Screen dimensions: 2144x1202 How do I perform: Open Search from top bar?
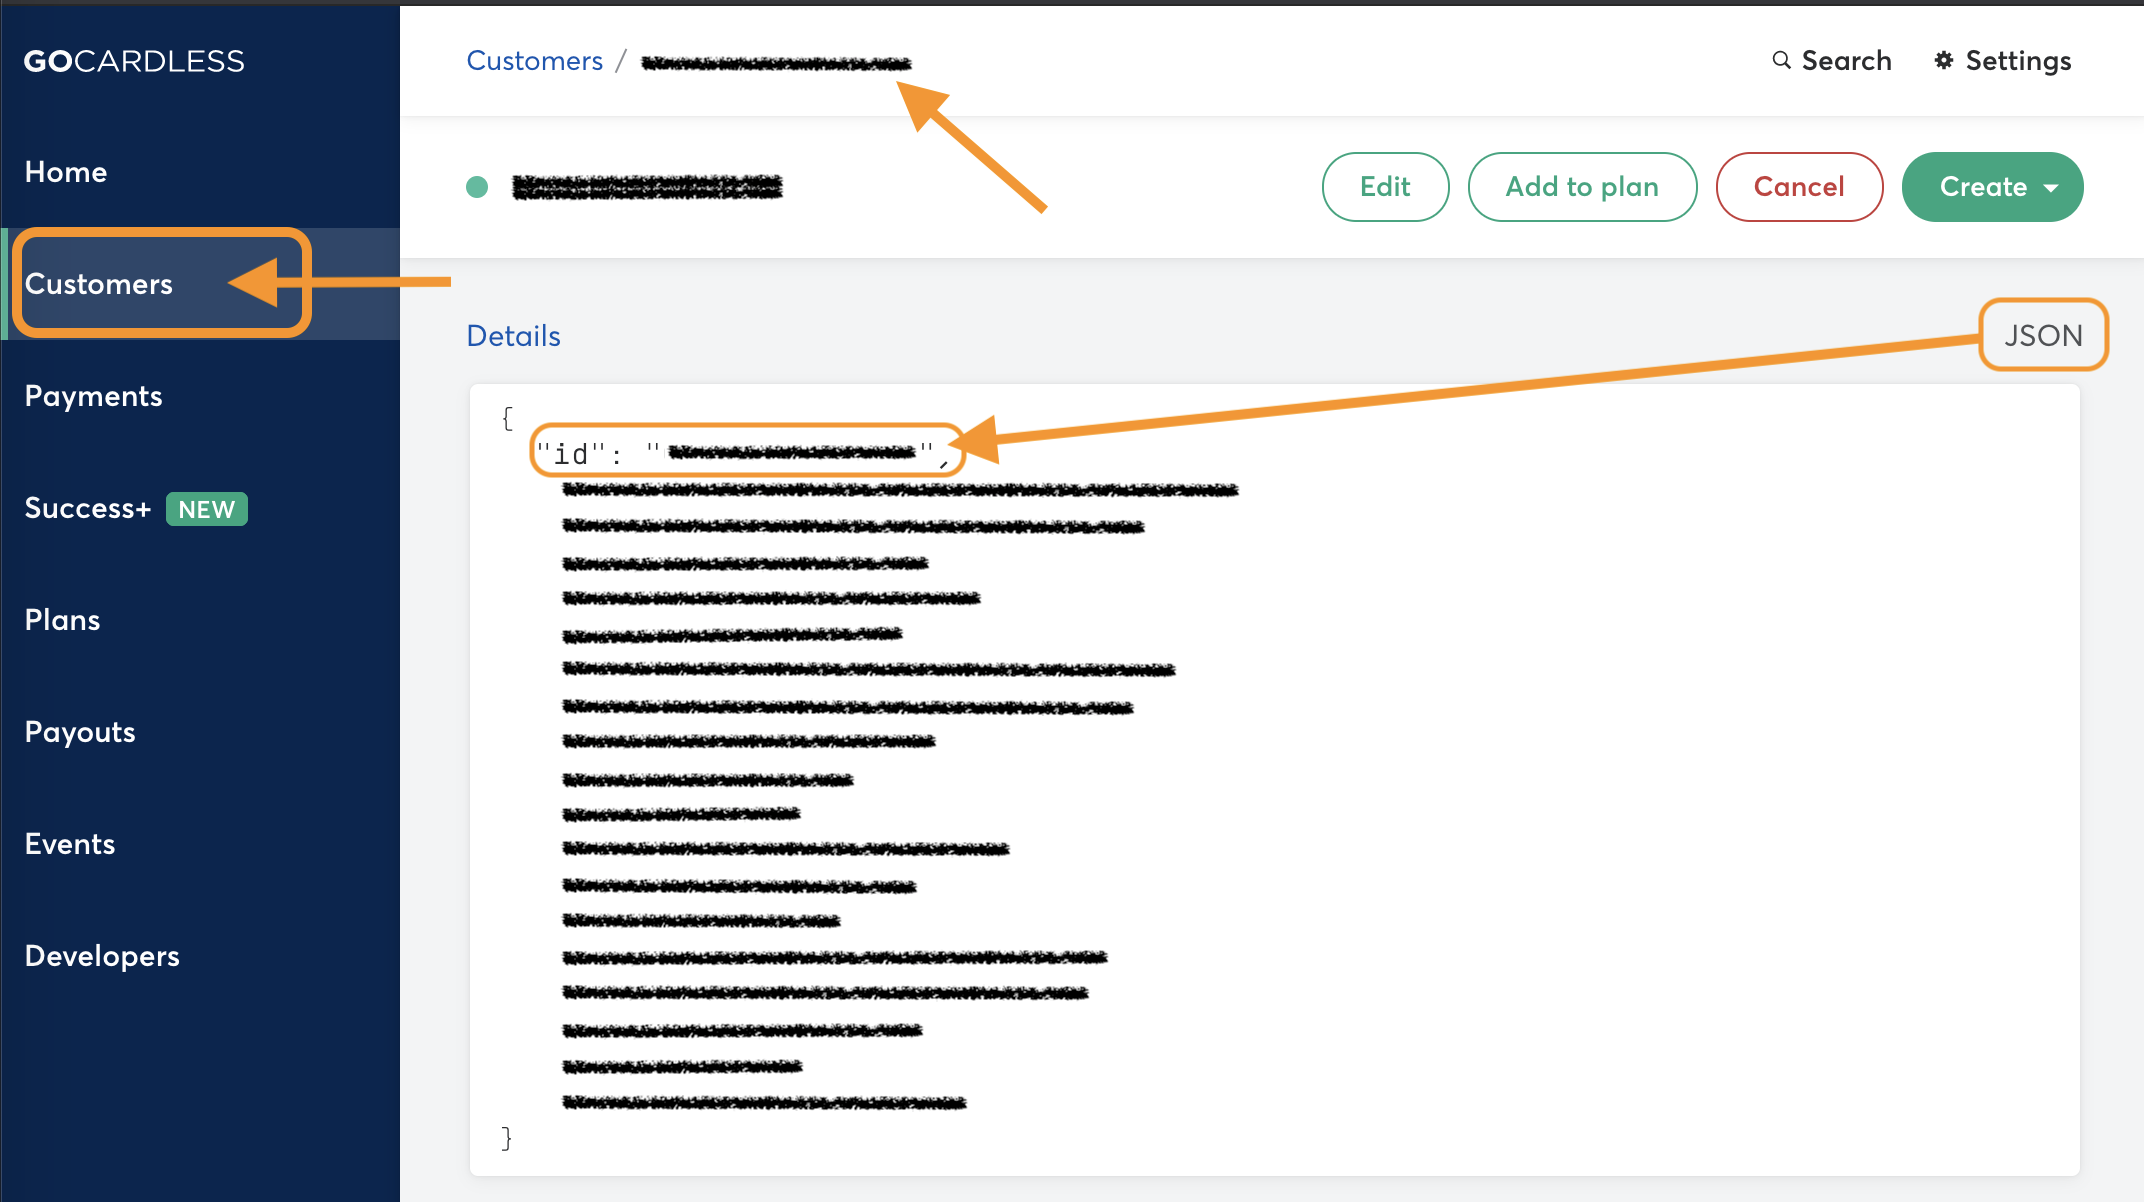coord(1830,59)
